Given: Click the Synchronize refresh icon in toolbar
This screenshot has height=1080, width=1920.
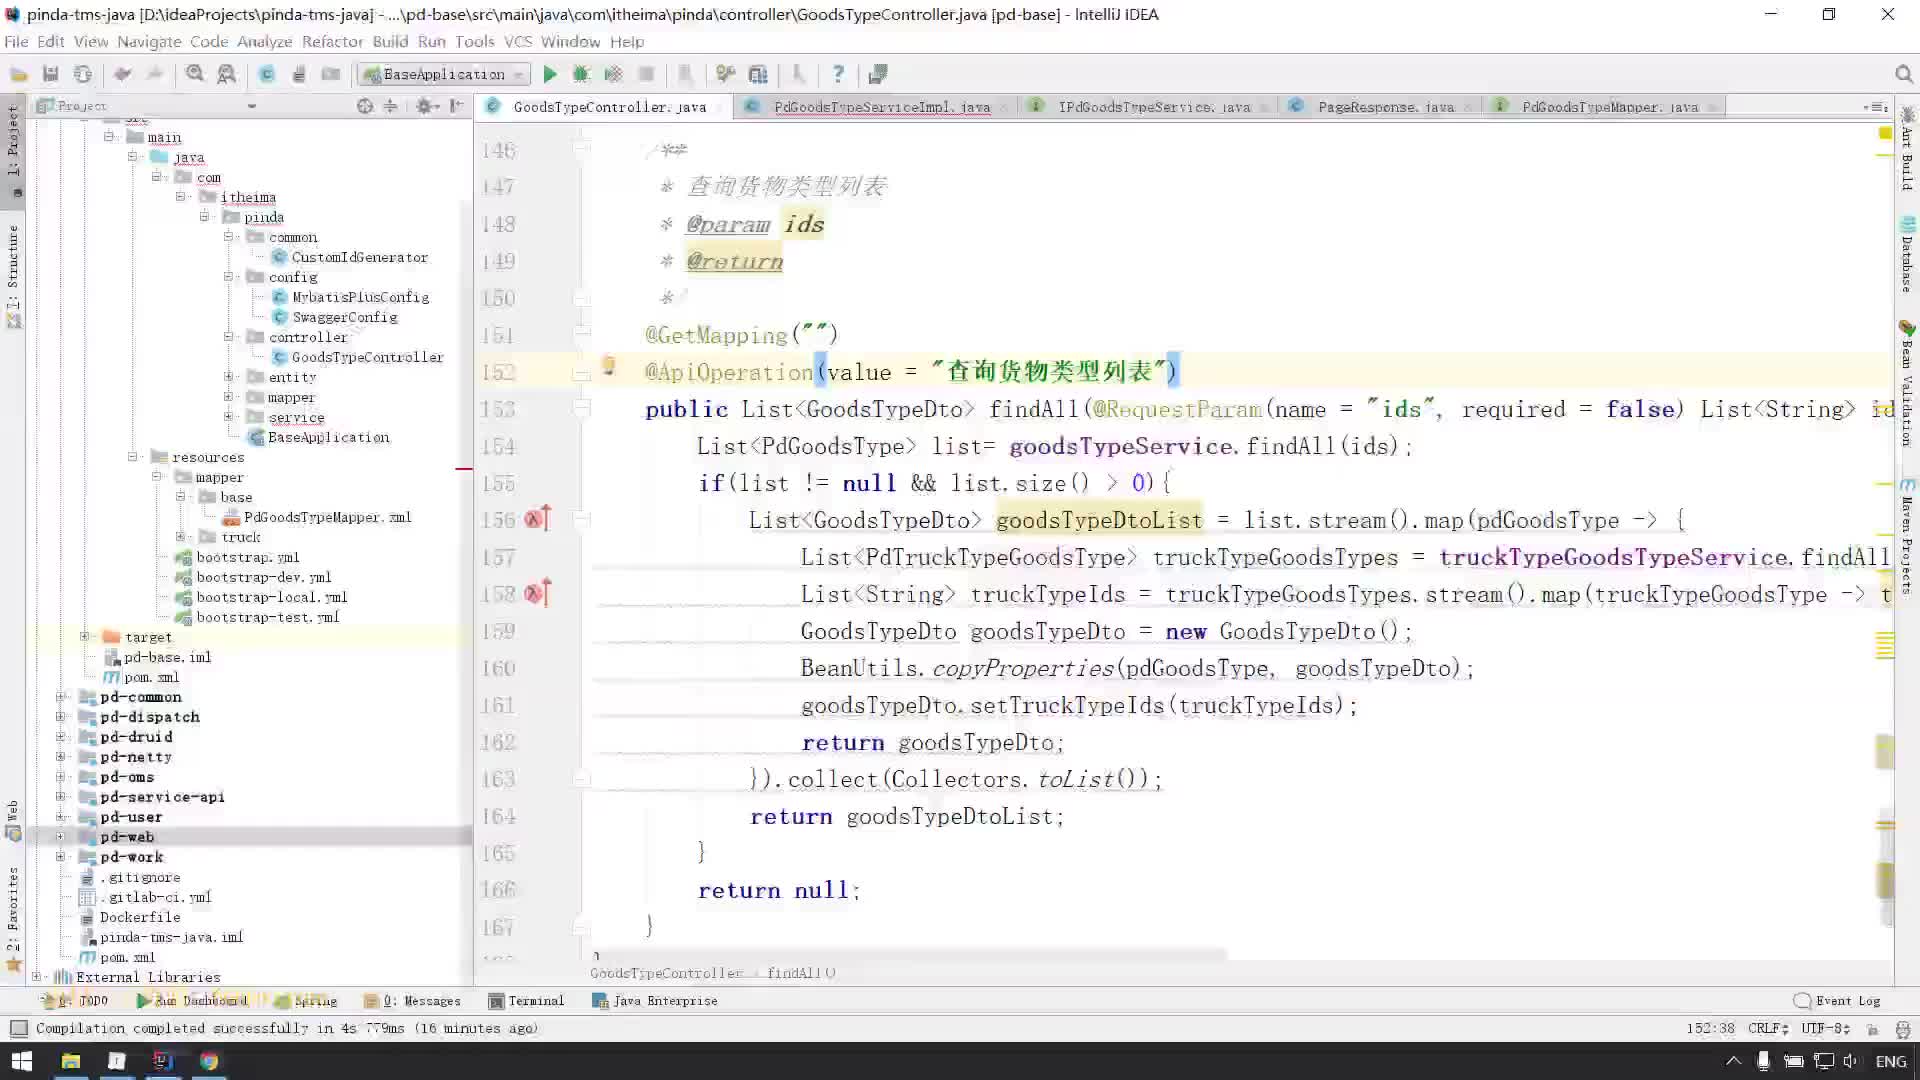Looking at the screenshot, I should click(x=83, y=74).
